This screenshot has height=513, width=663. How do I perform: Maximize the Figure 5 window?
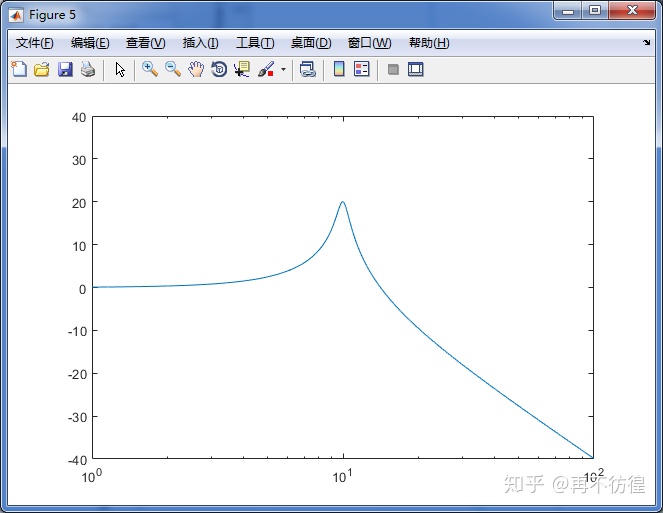coord(595,10)
